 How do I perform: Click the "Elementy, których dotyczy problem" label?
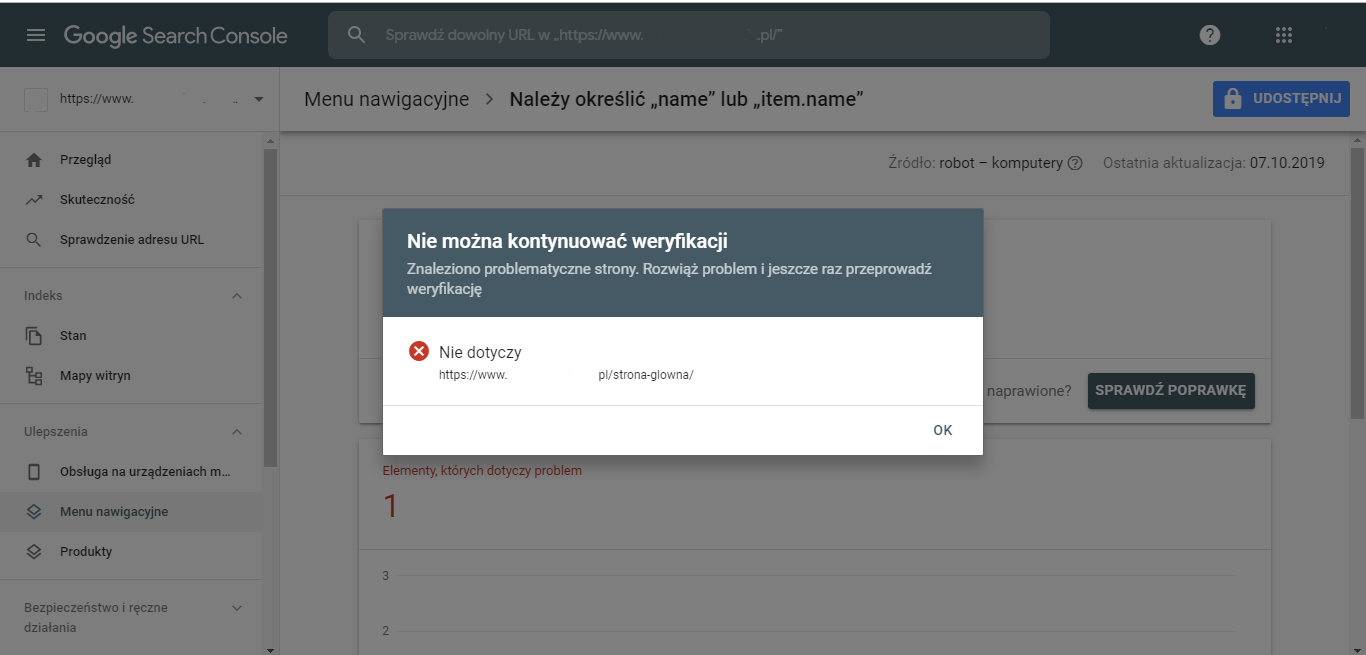coord(482,471)
